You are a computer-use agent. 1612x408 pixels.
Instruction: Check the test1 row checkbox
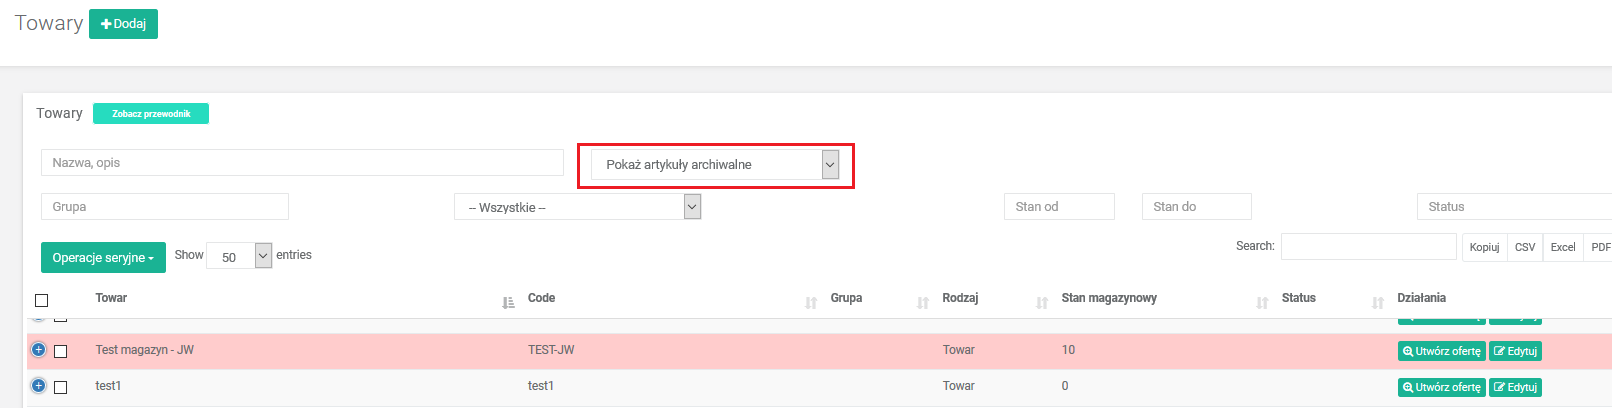click(x=60, y=387)
